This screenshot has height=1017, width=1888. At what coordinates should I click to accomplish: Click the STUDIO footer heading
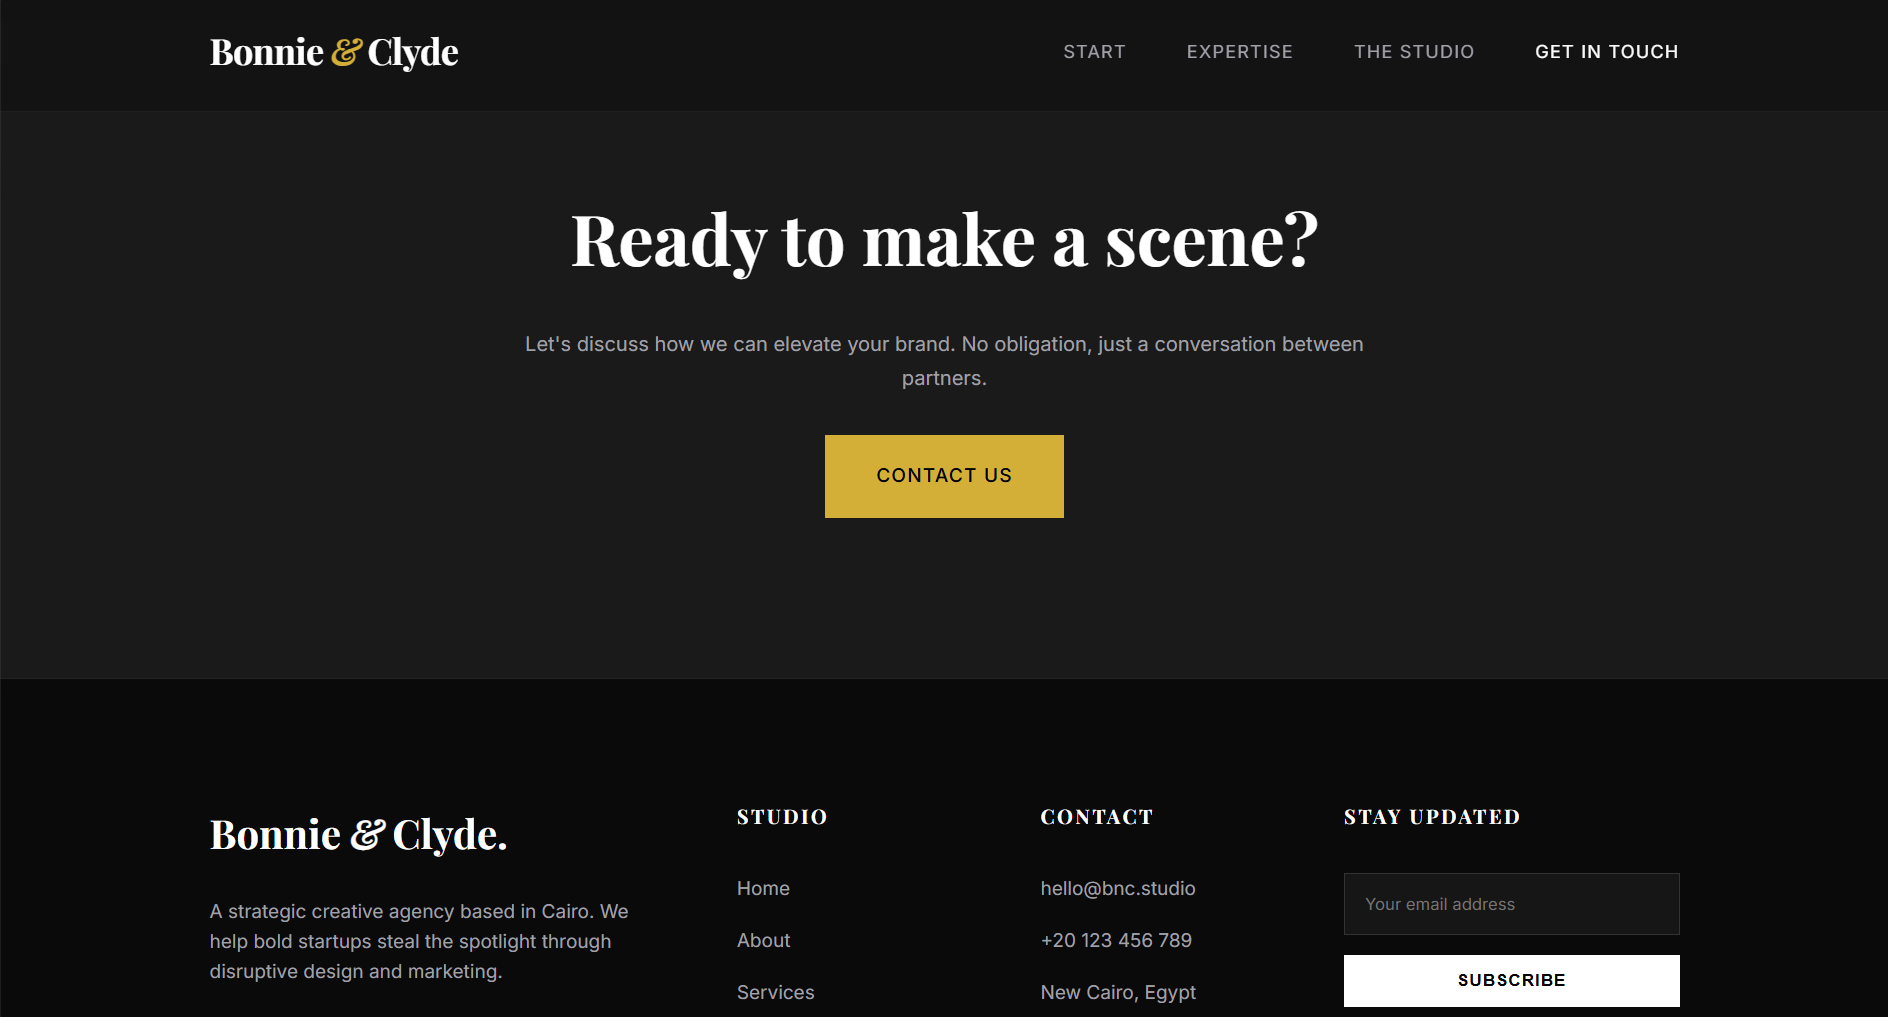pyautogui.click(x=782, y=817)
